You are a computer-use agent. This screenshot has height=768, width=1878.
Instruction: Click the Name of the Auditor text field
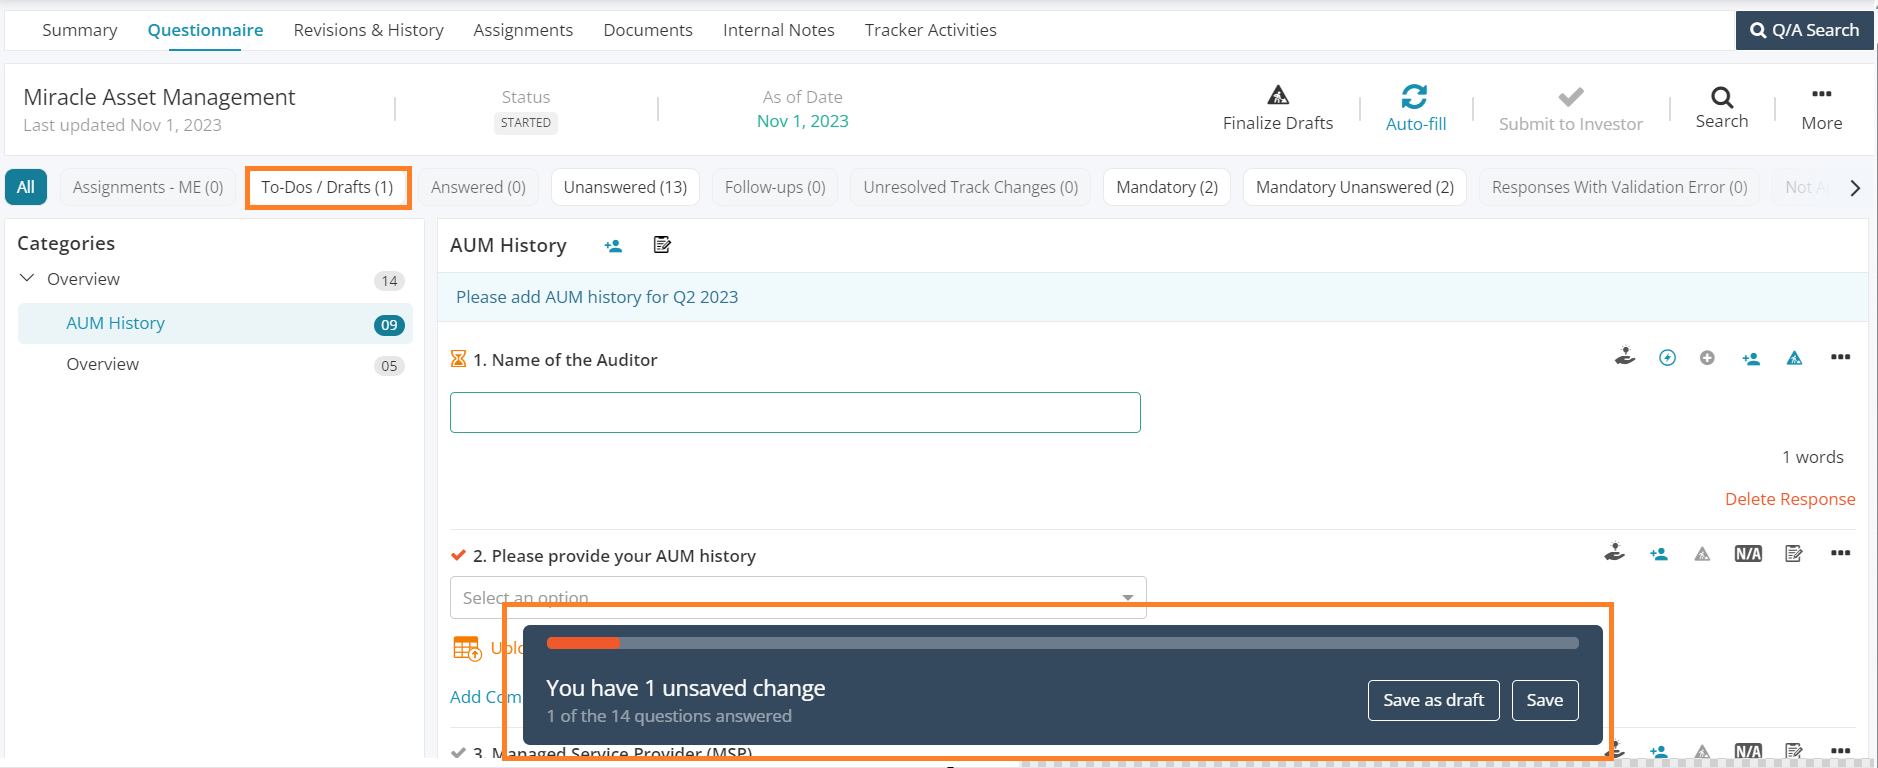pos(795,412)
